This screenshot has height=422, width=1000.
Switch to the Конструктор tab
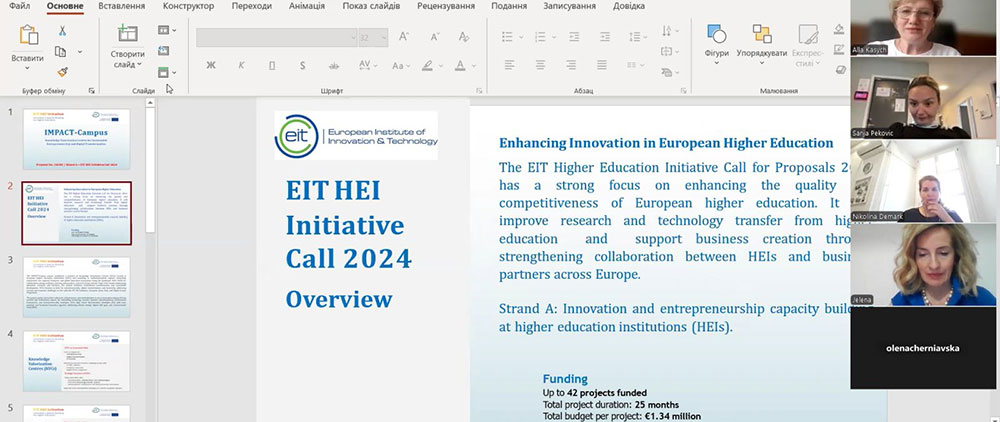(x=188, y=6)
